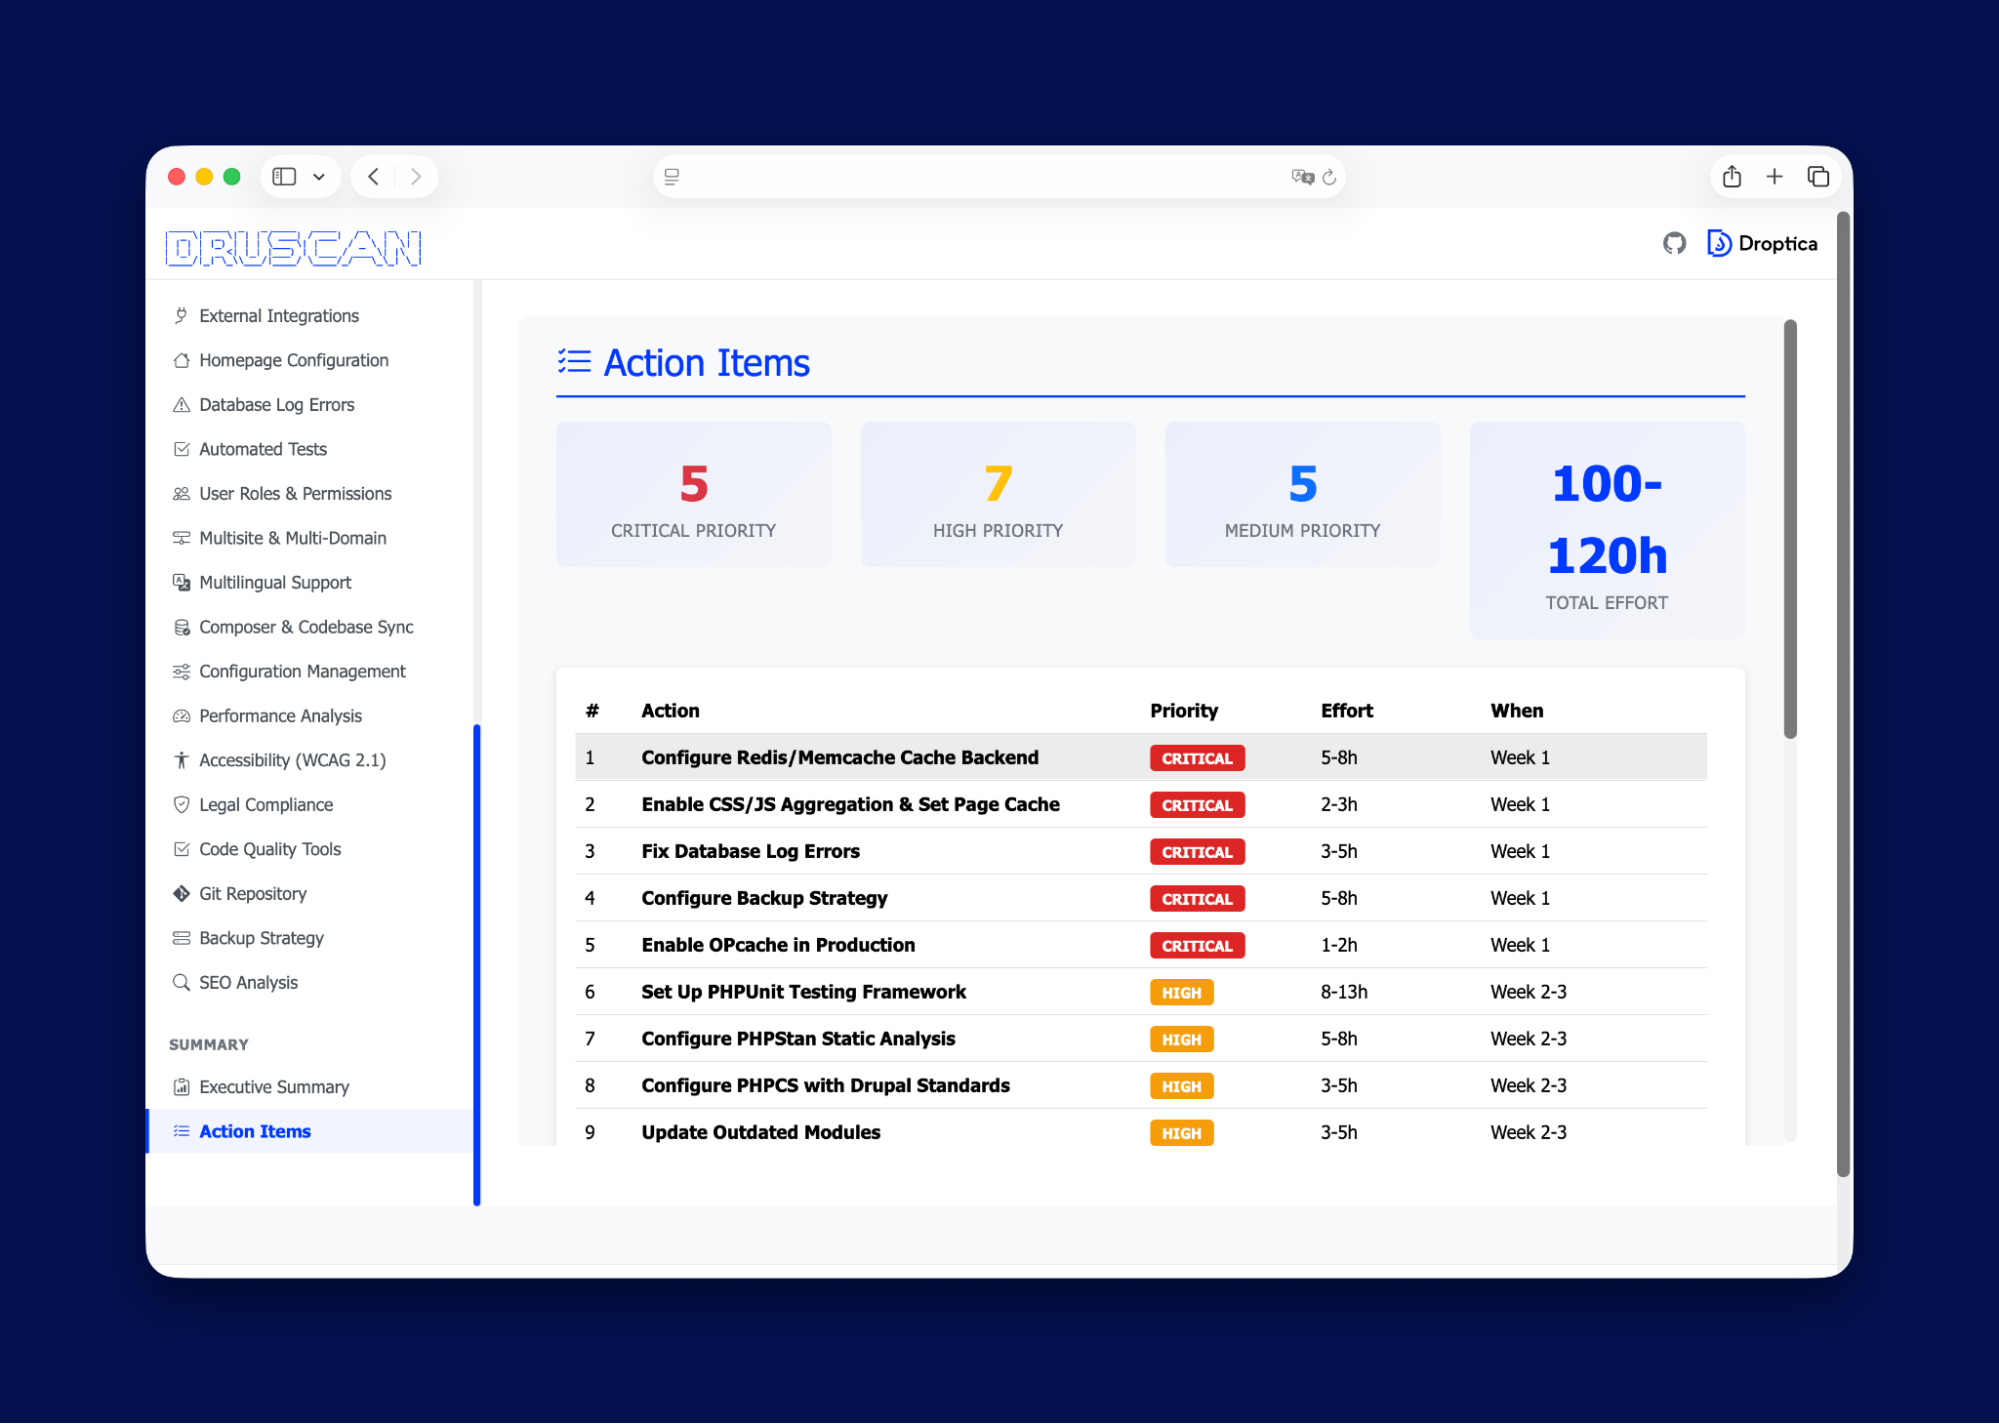Open the Executive Summary section
The image size is (1999, 1424).
point(273,1086)
